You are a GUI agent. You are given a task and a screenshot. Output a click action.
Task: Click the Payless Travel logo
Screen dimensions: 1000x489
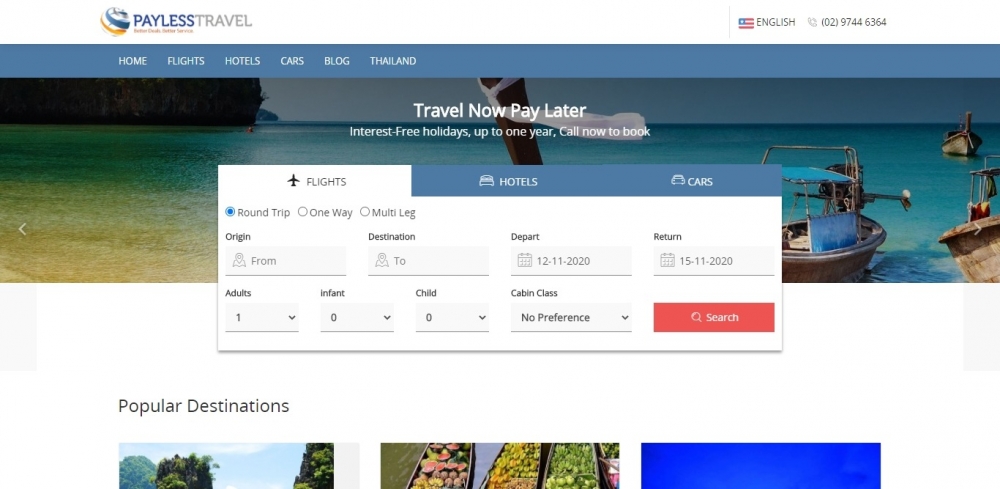(x=176, y=22)
